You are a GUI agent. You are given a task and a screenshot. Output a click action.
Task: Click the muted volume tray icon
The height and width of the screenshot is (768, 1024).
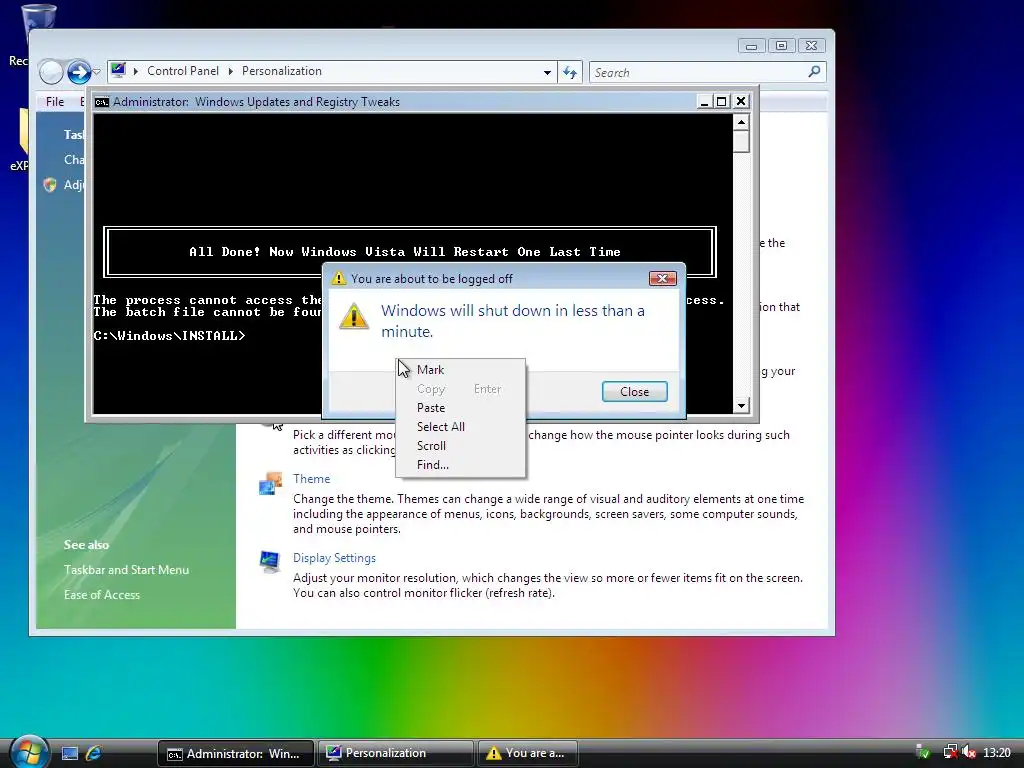click(969, 753)
